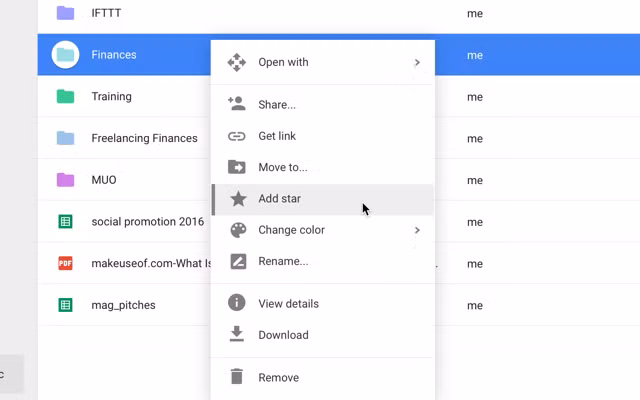Expand the Change color submenu arrow
640x400 pixels.
point(417,230)
